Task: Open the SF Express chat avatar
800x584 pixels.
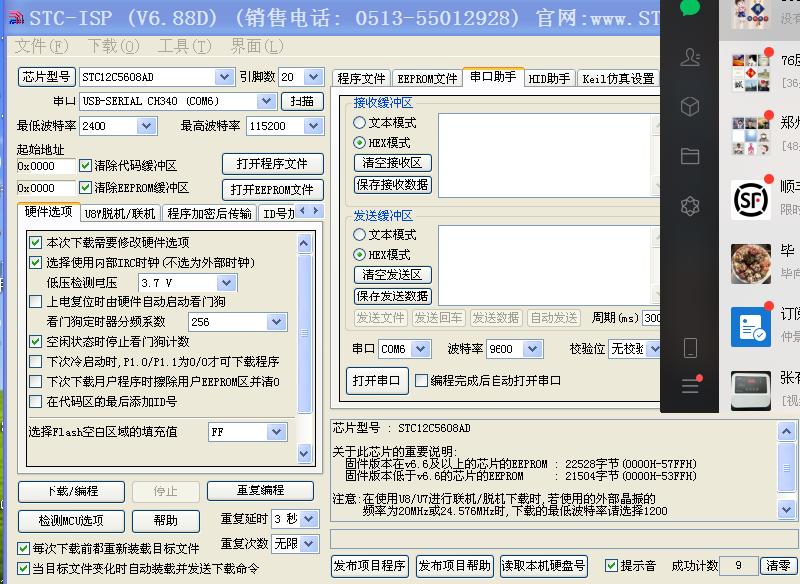Action: click(x=750, y=199)
